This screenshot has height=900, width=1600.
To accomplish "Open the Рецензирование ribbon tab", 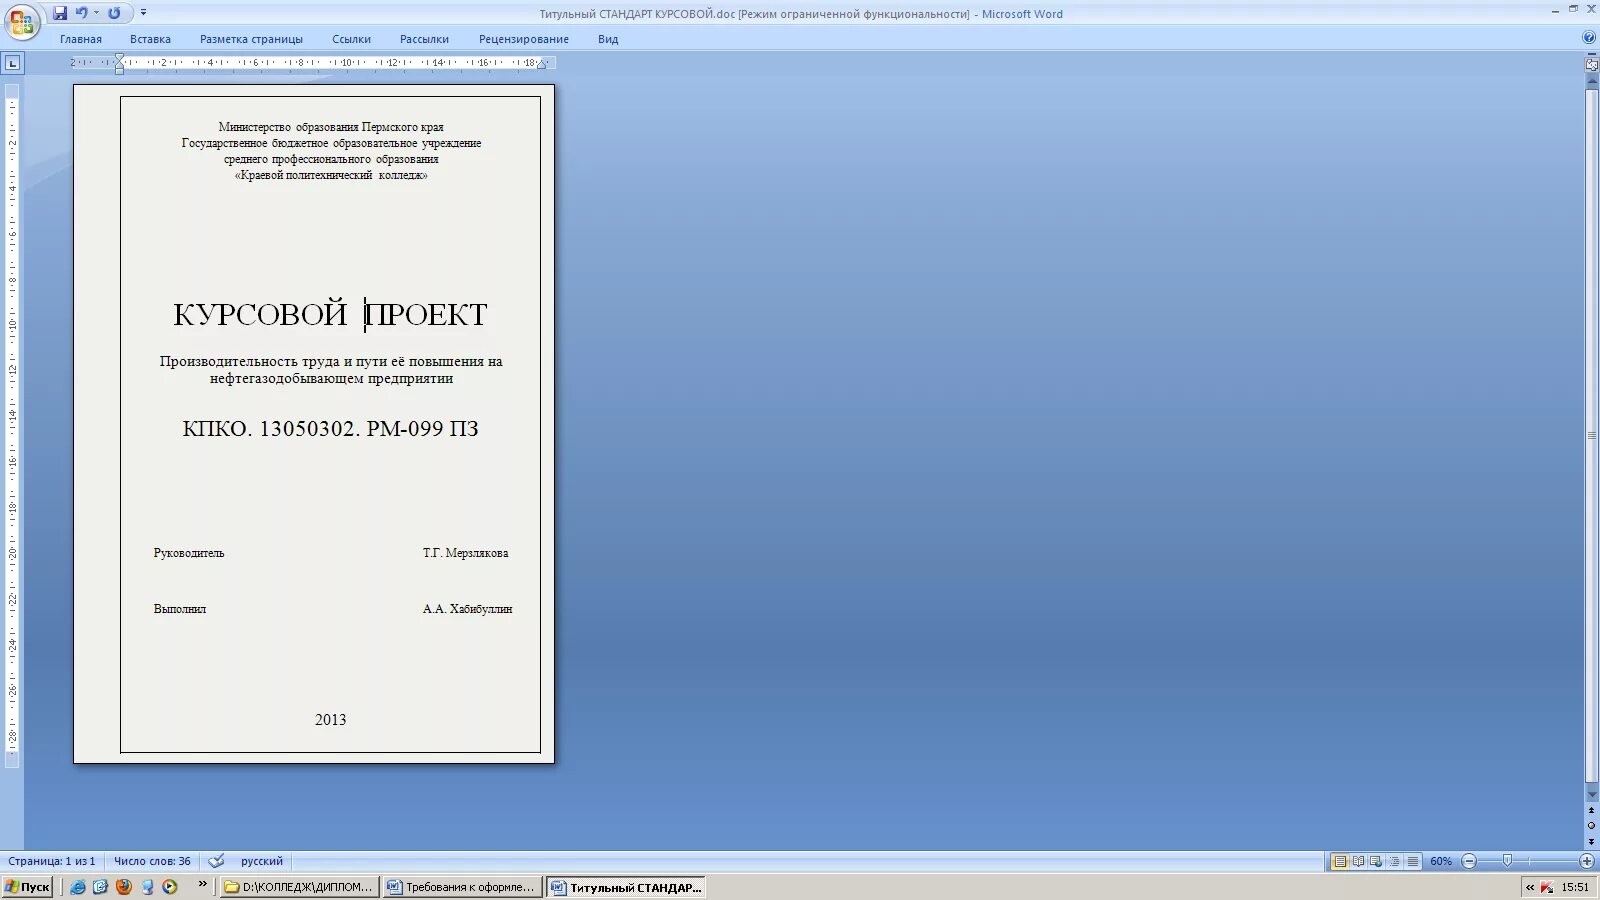I will pyautogui.click(x=524, y=39).
